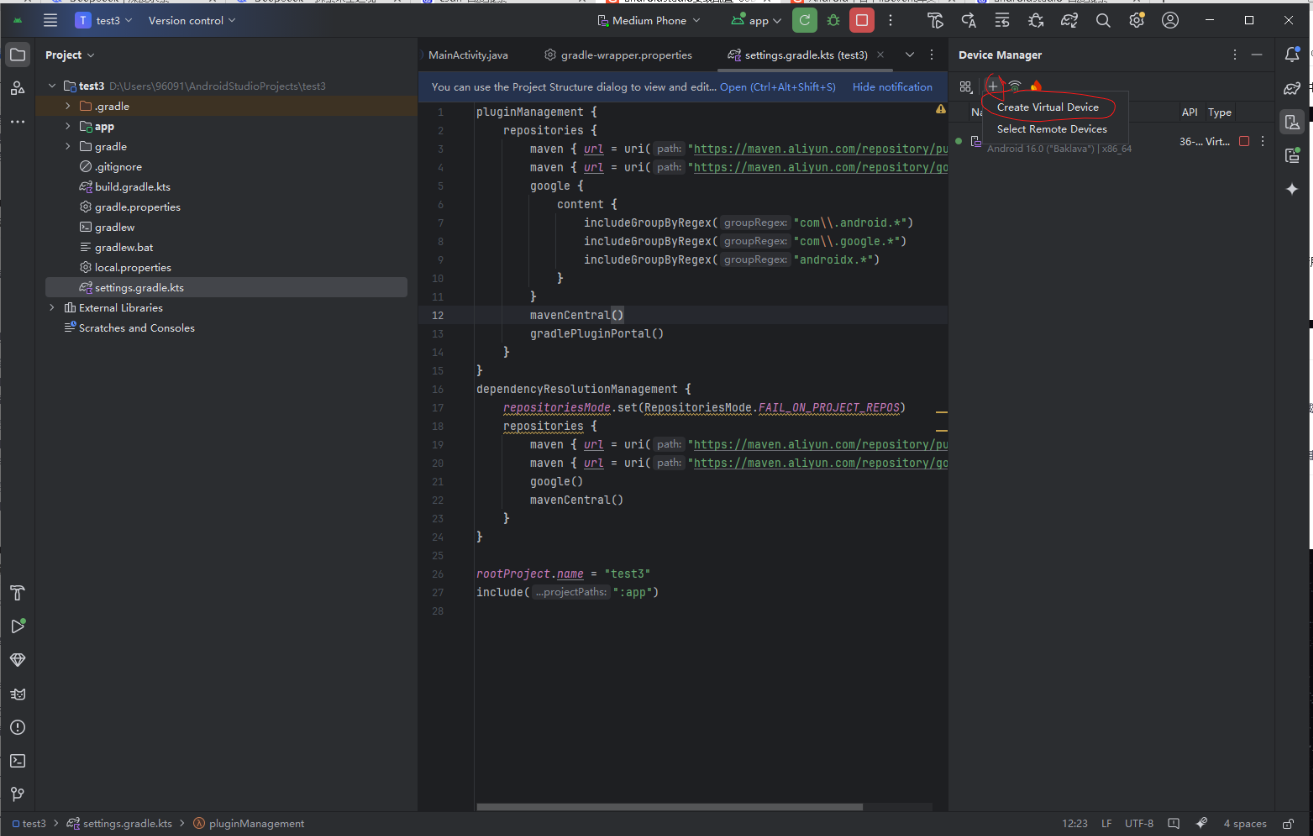Open the Terminal tool window icon
Image resolution: width=1313 pixels, height=836 pixels.
tap(17, 761)
